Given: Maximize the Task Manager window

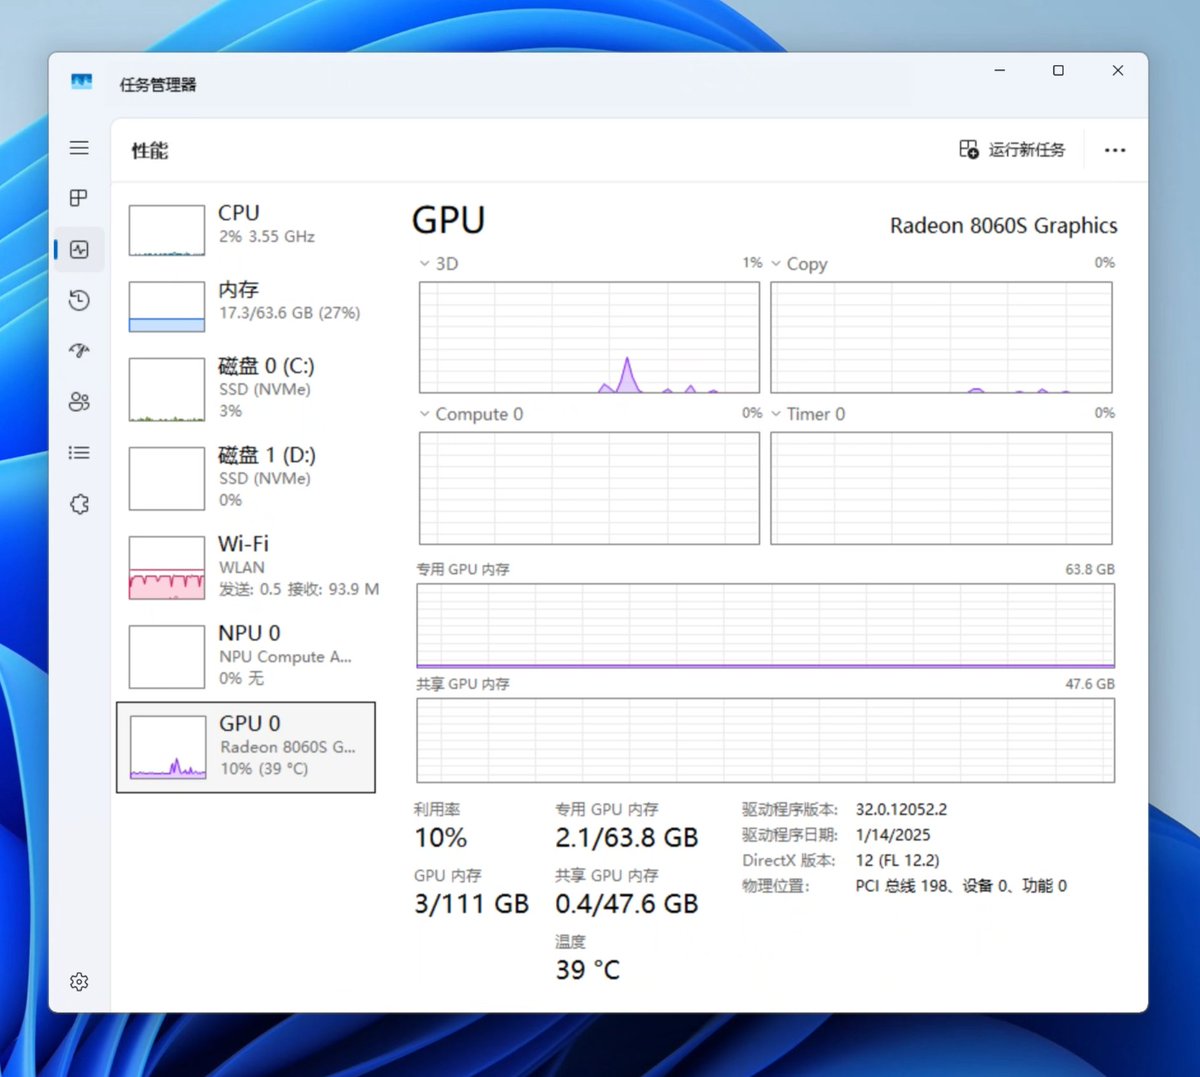Looking at the screenshot, I should tap(1058, 71).
